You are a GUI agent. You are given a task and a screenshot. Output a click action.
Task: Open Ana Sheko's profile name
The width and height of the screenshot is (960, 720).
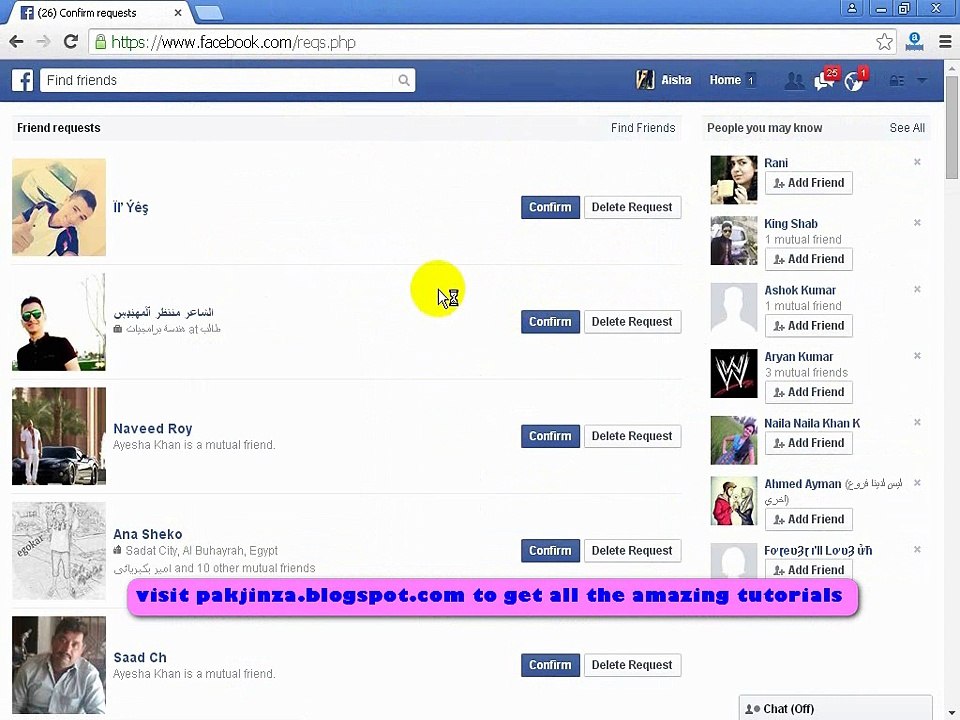tap(148, 534)
